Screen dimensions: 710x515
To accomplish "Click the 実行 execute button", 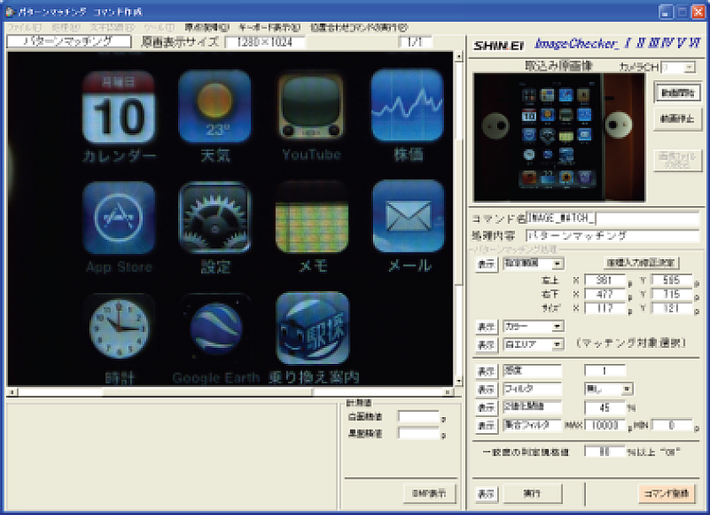I will point(532,493).
